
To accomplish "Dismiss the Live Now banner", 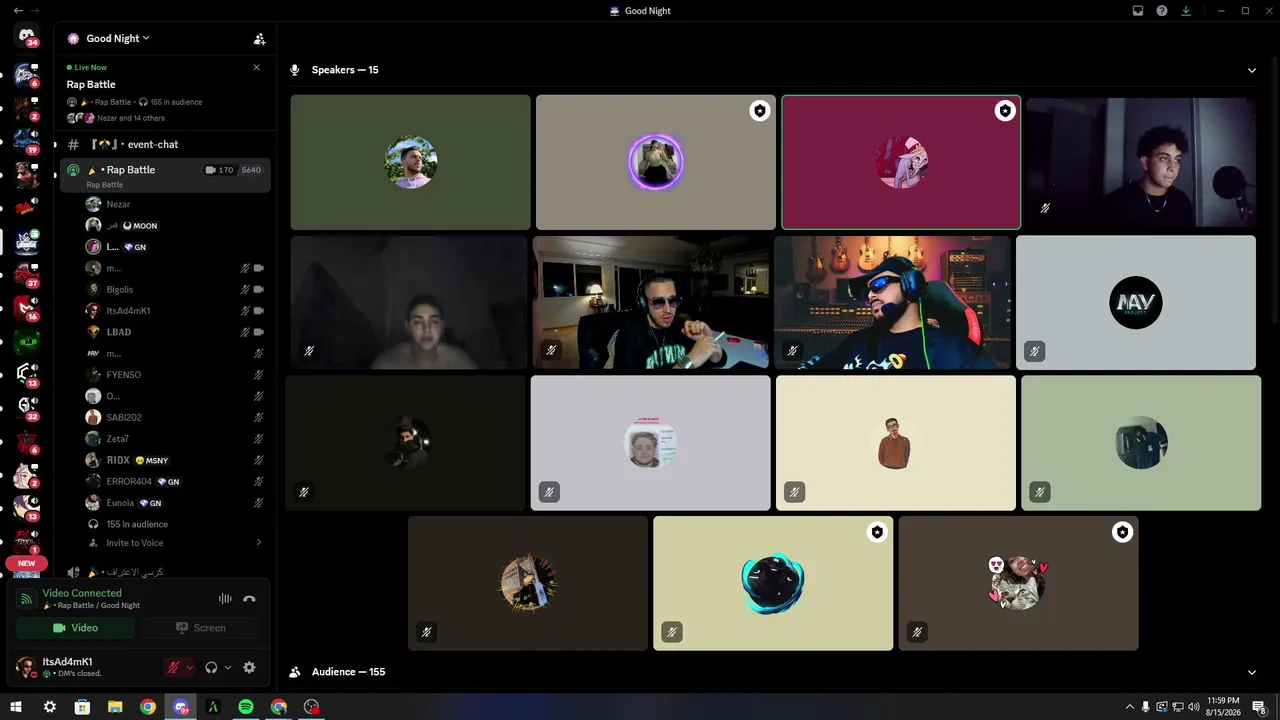I will click(x=256, y=67).
